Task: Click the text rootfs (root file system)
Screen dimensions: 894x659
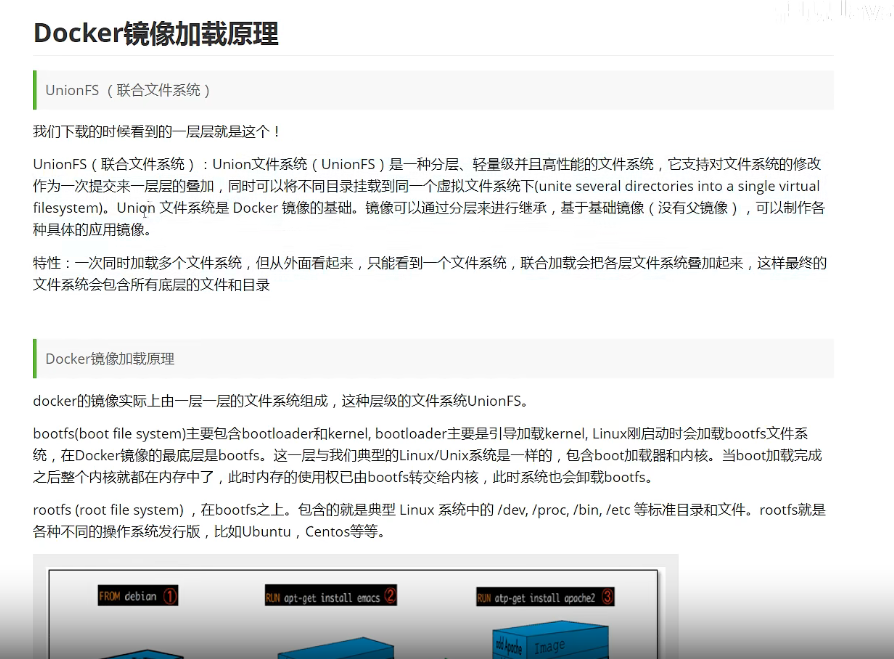Action: [x=108, y=510]
